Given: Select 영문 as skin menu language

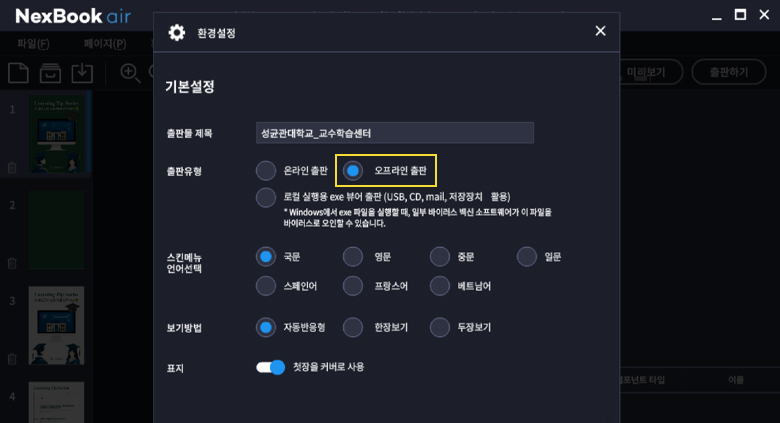Looking at the screenshot, I should click(x=353, y=257).
